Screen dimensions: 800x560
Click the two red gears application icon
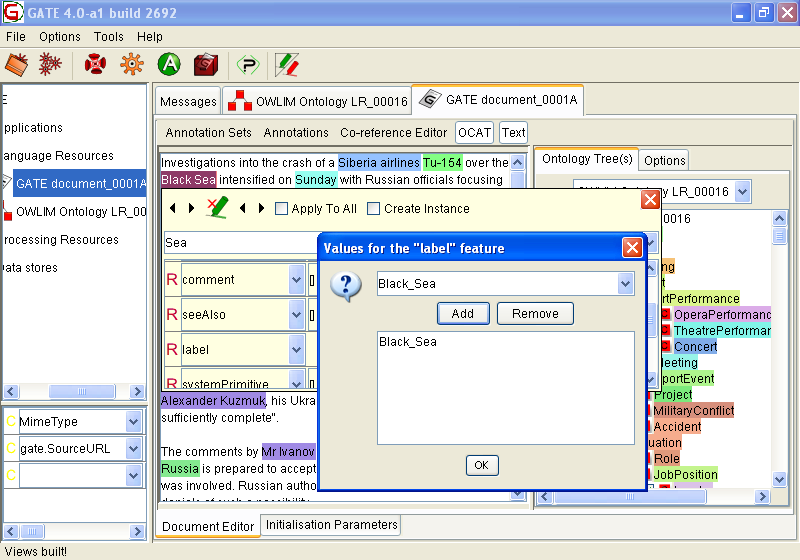click(x=49, y=65)
